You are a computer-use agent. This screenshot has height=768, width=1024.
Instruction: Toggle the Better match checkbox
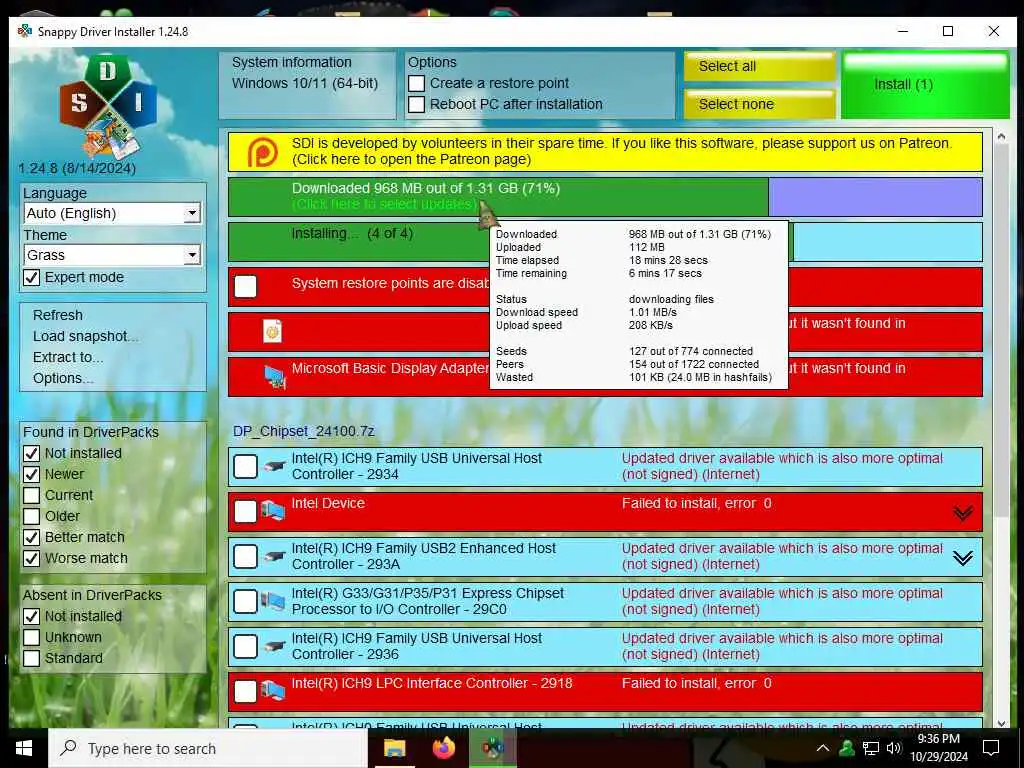pyautogui.click(x=31, y=537)
